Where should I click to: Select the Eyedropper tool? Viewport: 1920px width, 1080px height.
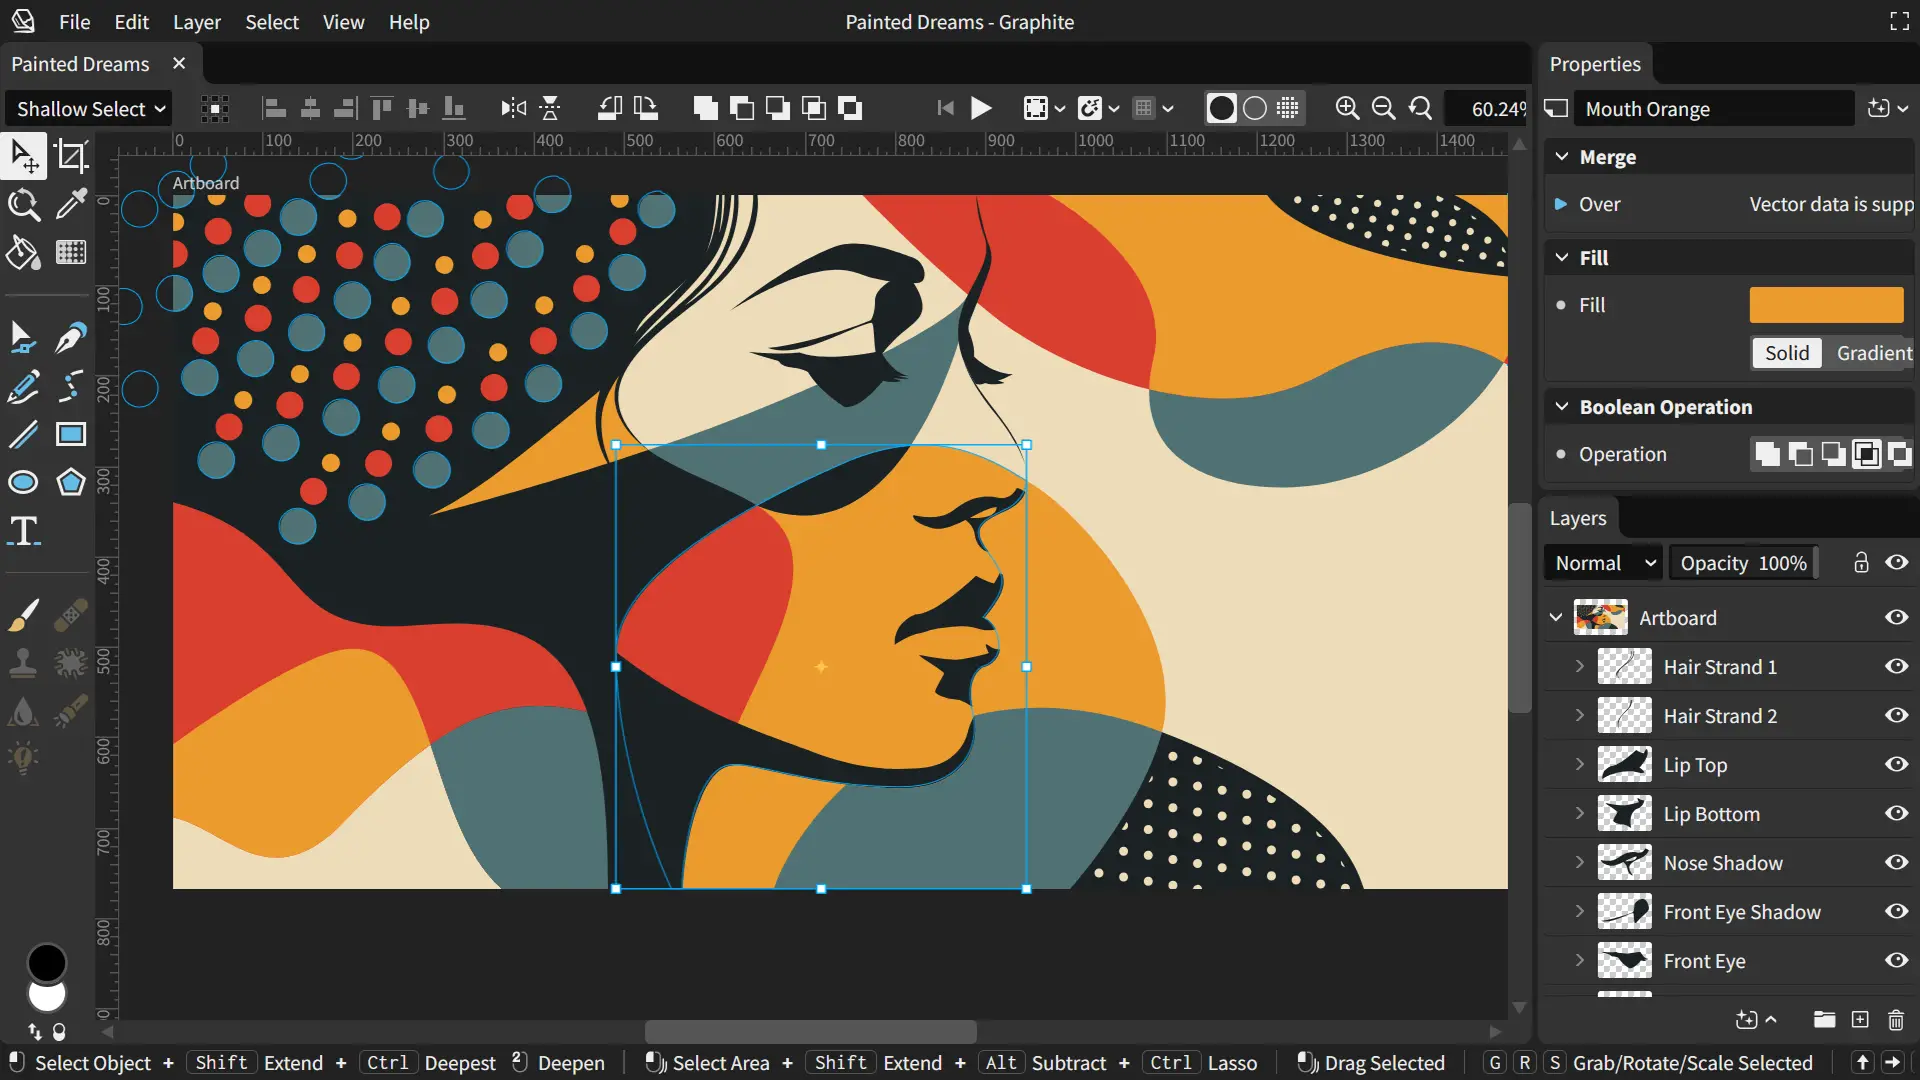[x=71, y=205]
